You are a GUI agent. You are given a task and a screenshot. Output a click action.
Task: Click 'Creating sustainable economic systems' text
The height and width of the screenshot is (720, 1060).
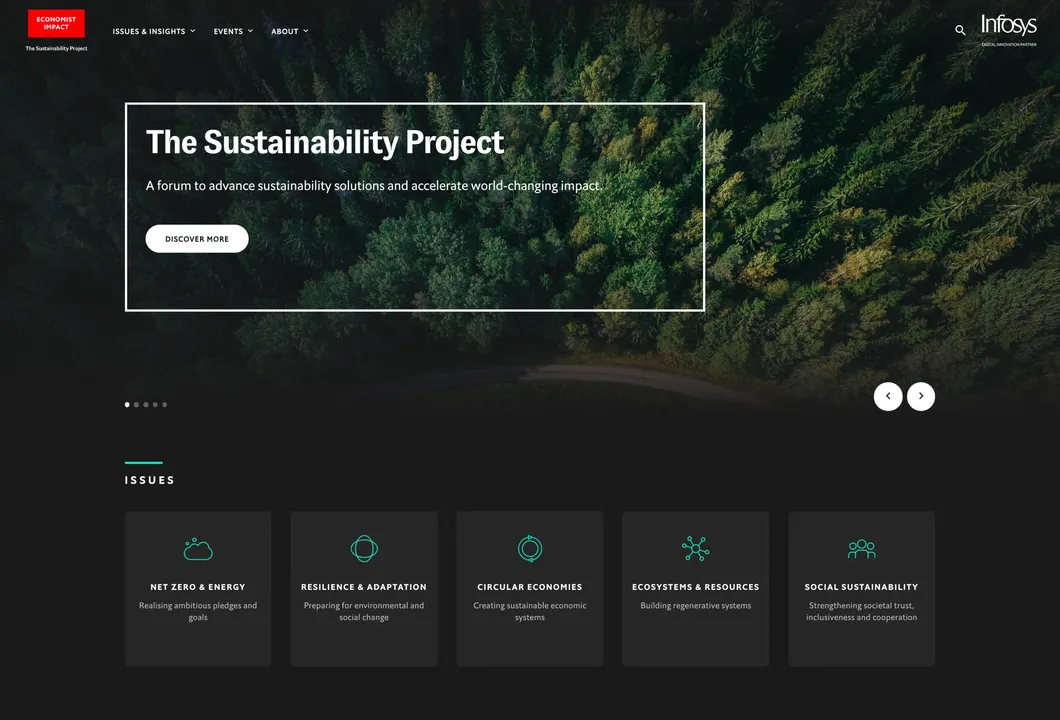tap(530, 611)
